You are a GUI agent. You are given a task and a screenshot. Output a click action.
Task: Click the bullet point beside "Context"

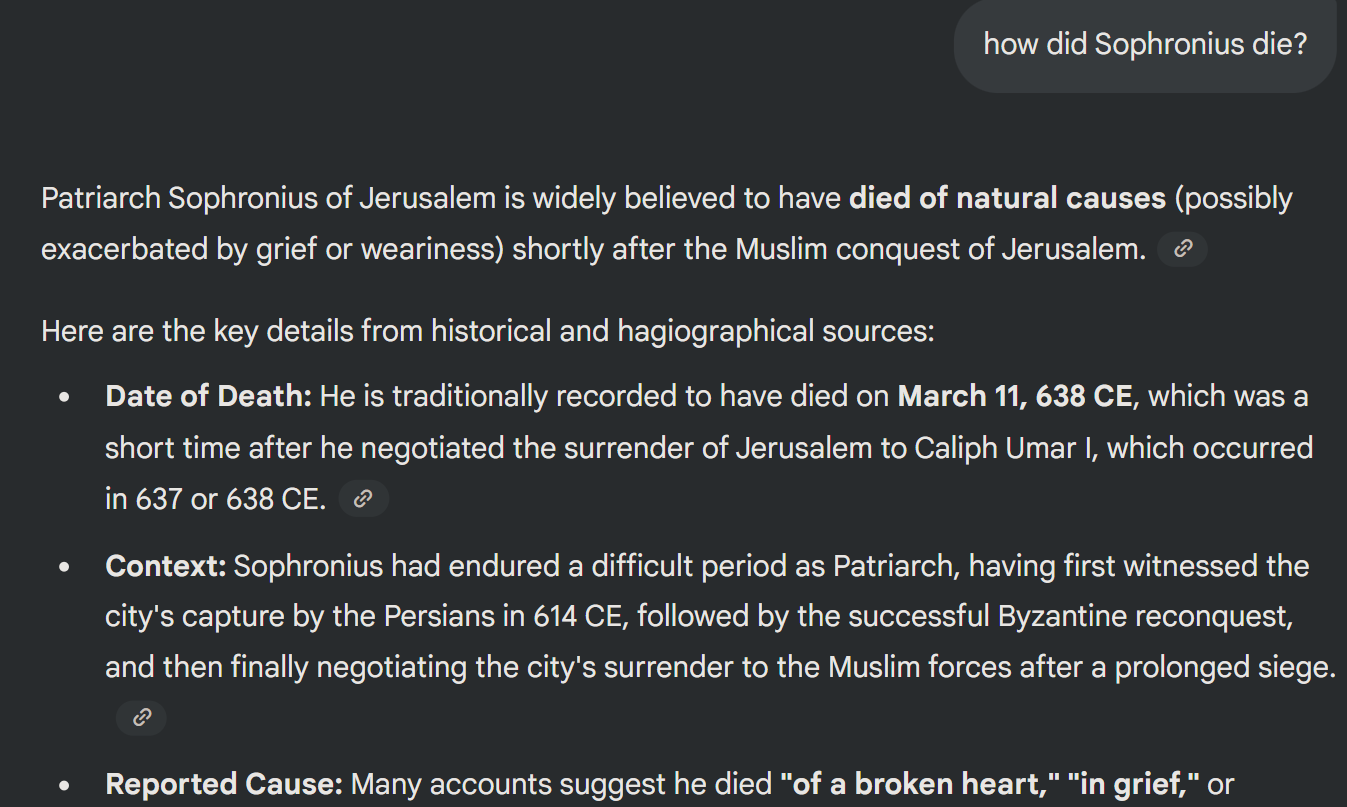pyautogui.click(x=65, y=567)
